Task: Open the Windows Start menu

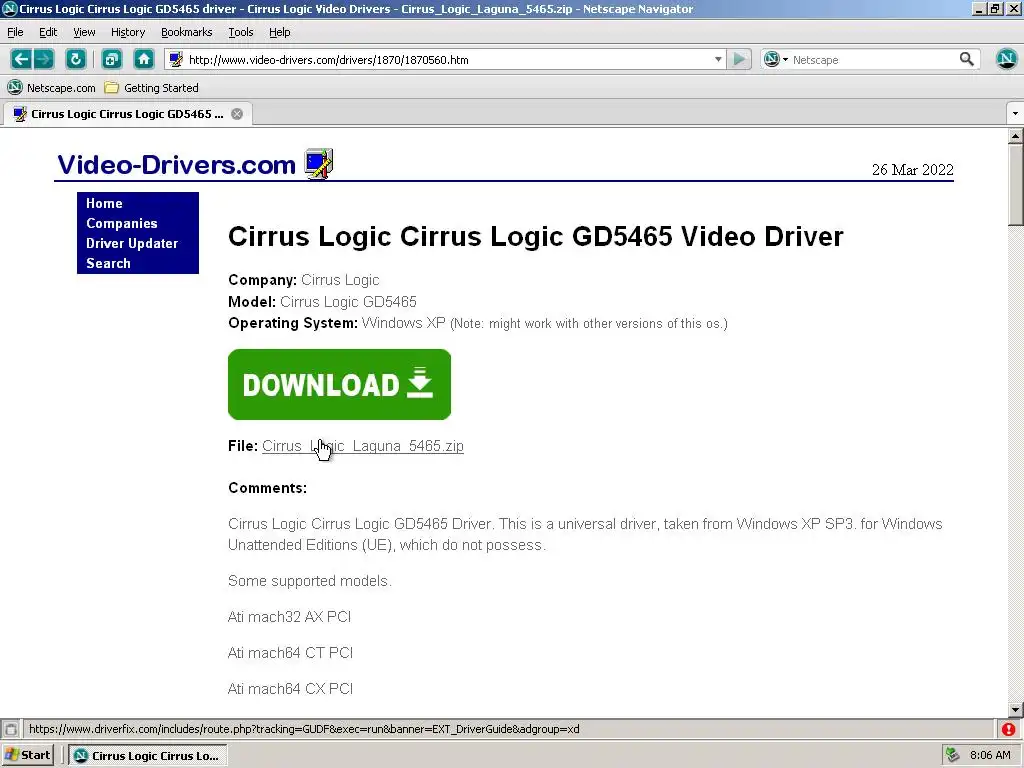Action: [27, 755]
